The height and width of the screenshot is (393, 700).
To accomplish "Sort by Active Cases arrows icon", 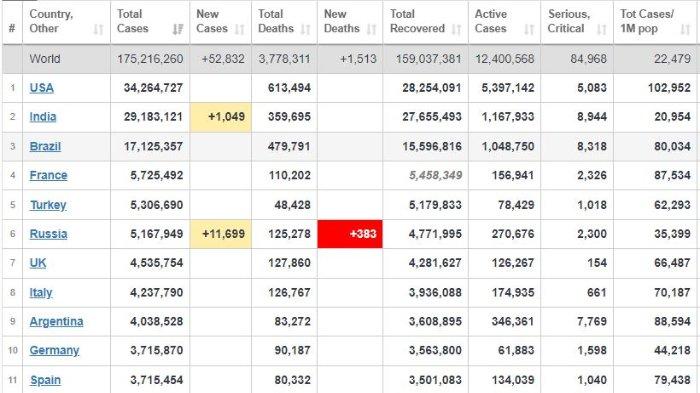I will 529,29.
